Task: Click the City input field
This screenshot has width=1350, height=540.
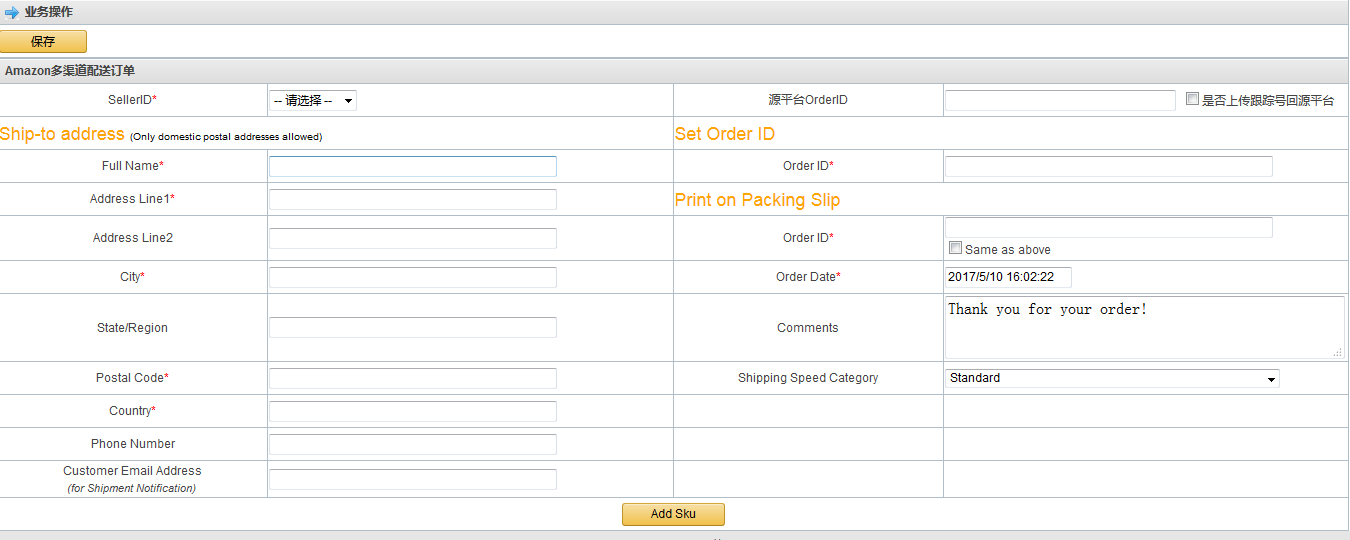Action: tap(412, 277)
